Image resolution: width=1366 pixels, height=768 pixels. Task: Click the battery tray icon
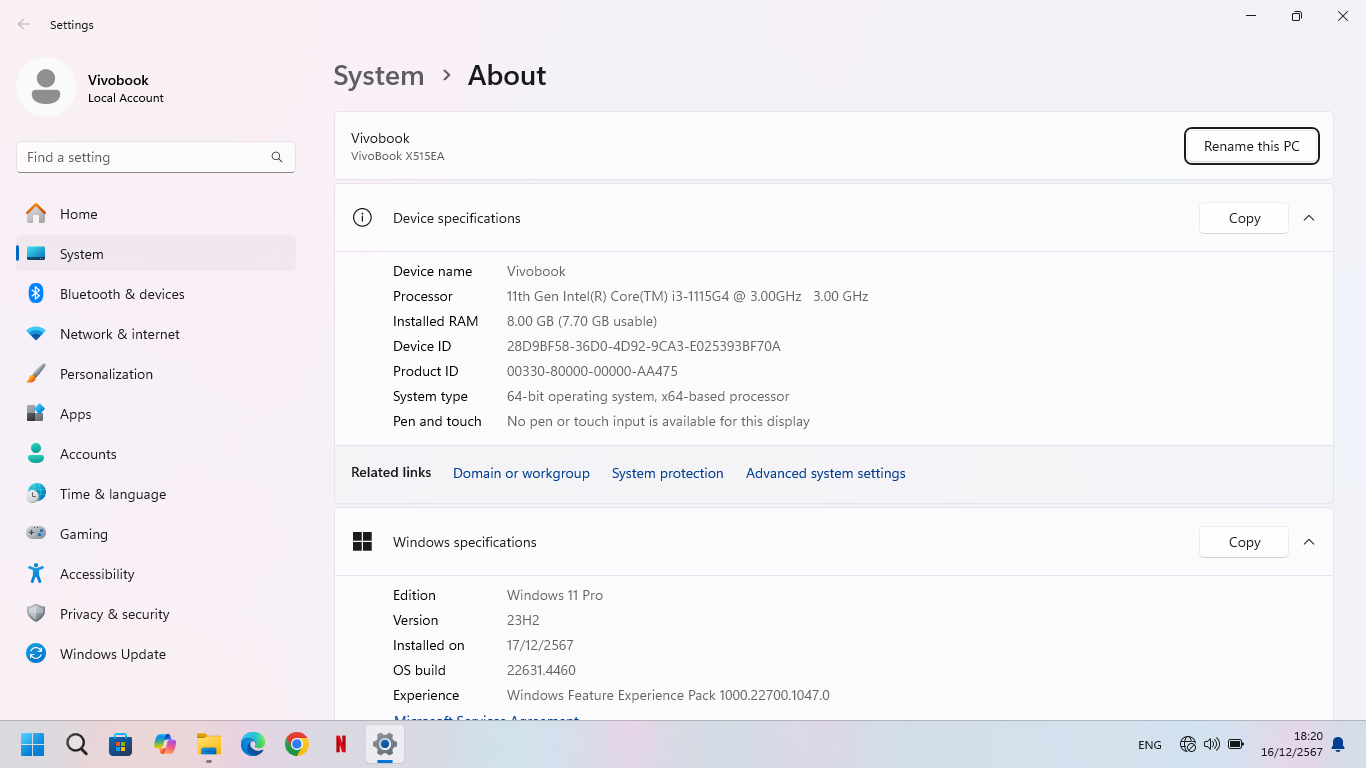pos(1236,744)
